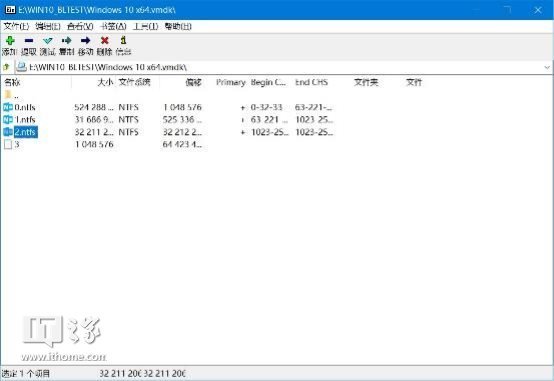Click the up-one-level folder arrow icon
The height and width of the screenshot is (381, 554).
pos(6,66)
